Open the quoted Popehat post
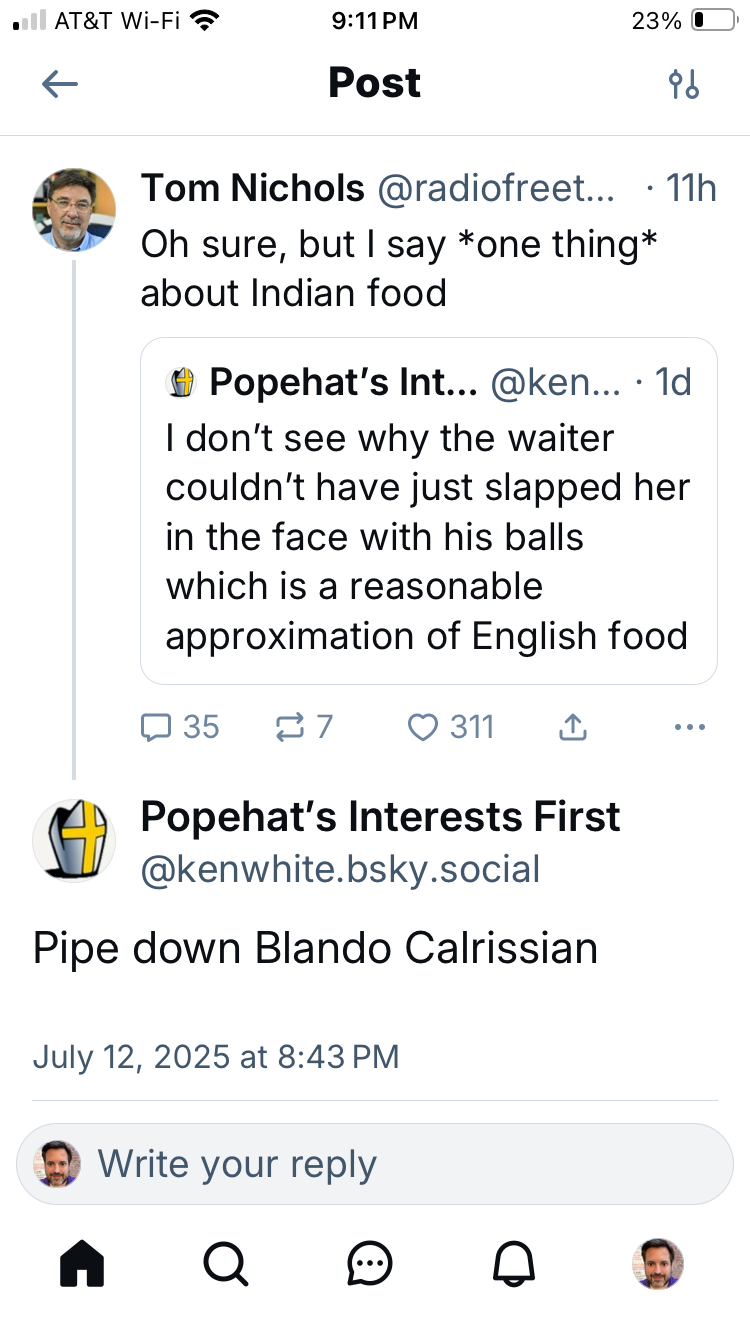This screenshot has height=1334, width=750. pos(428,536)
